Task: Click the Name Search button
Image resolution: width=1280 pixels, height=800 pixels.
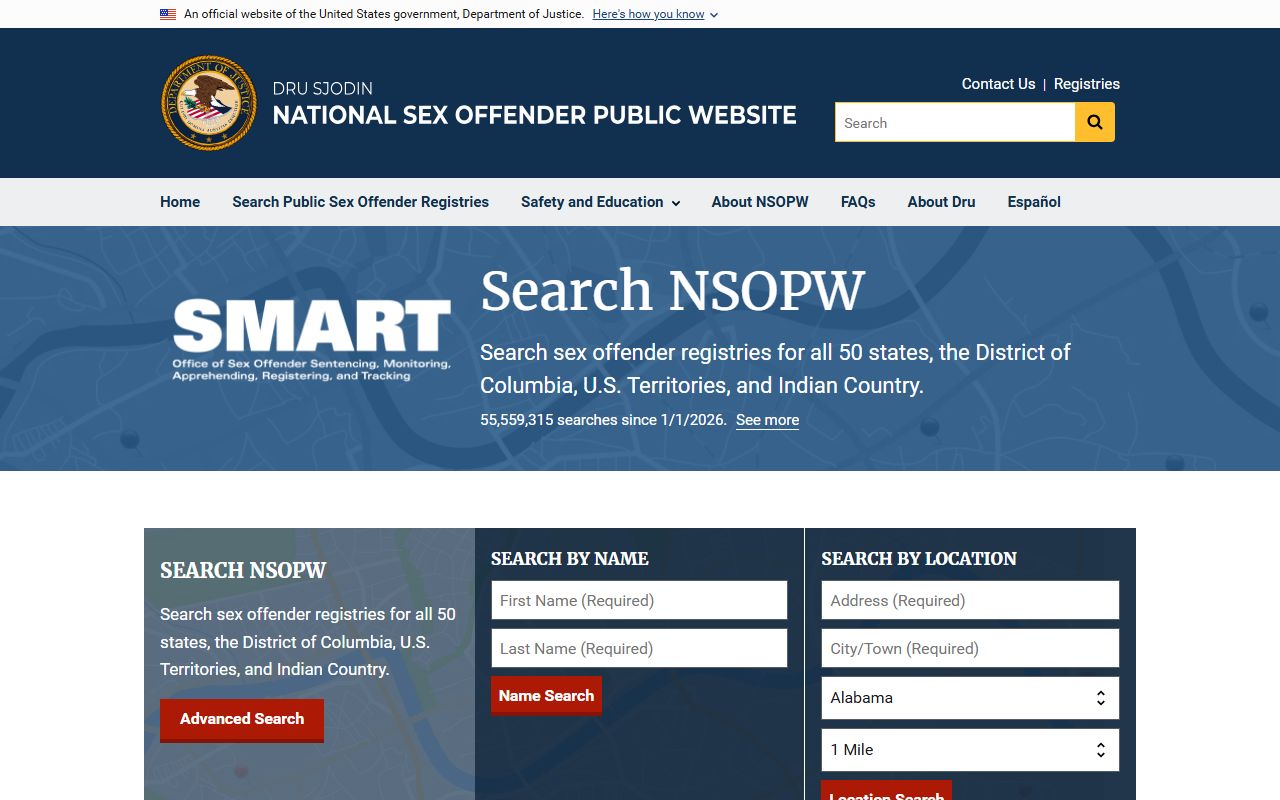Action: (x=546, y=696)
